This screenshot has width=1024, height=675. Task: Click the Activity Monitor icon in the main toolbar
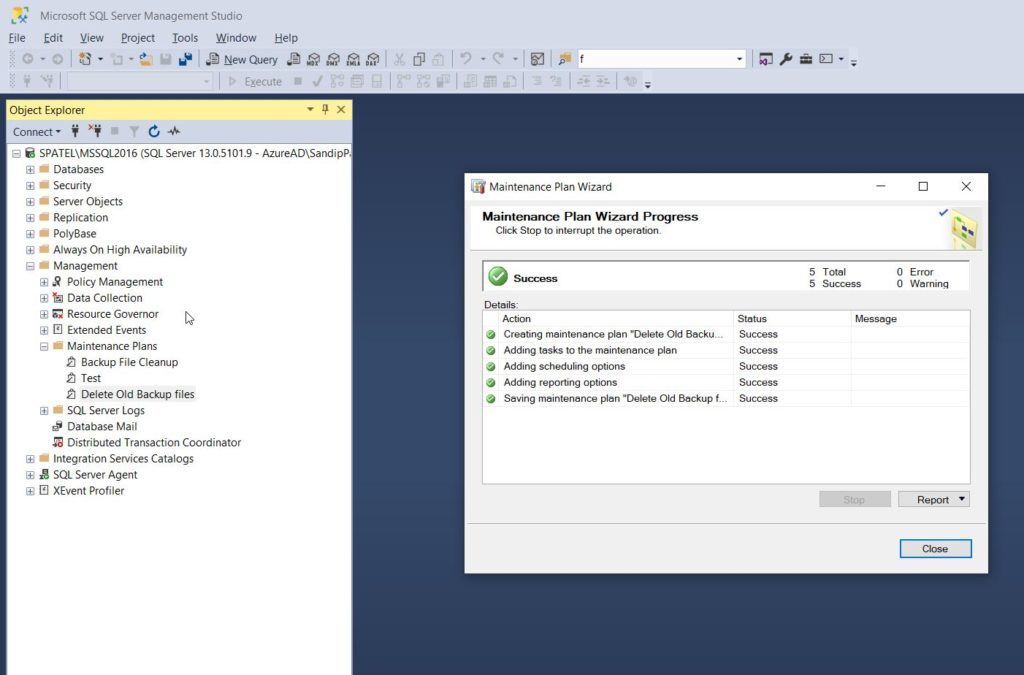537,59
